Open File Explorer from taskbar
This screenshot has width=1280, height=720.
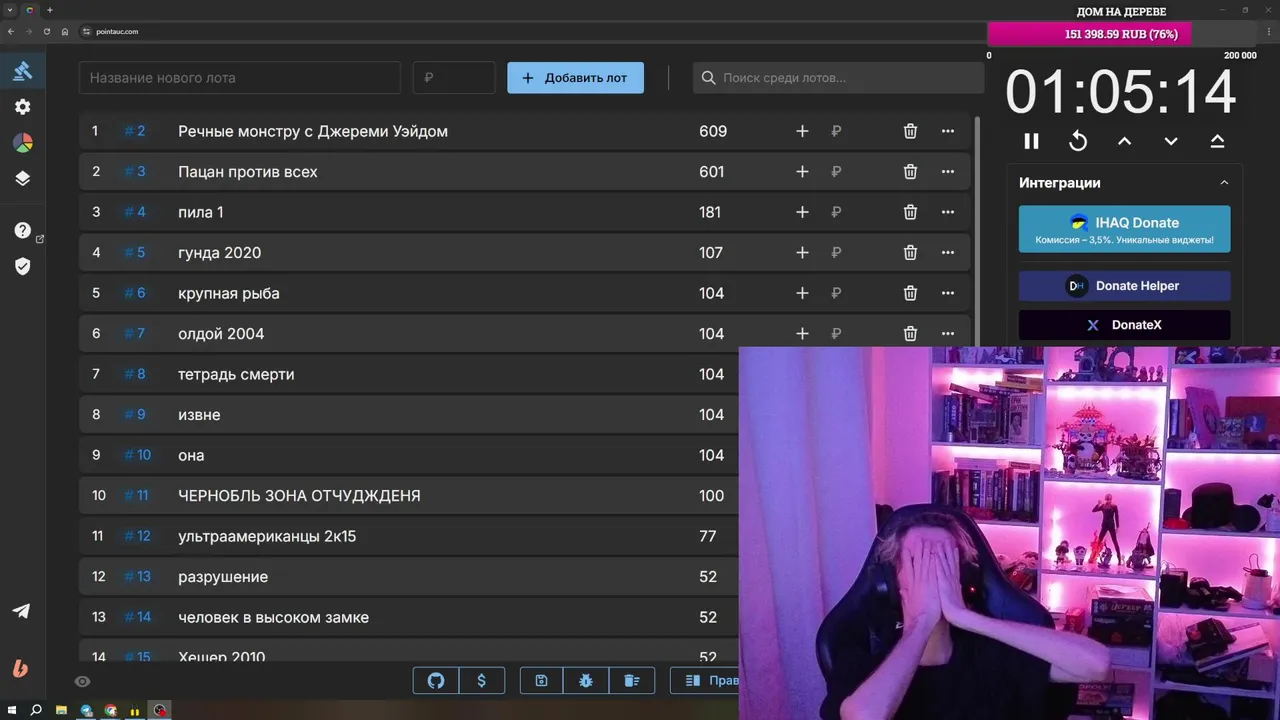[61, 710]
